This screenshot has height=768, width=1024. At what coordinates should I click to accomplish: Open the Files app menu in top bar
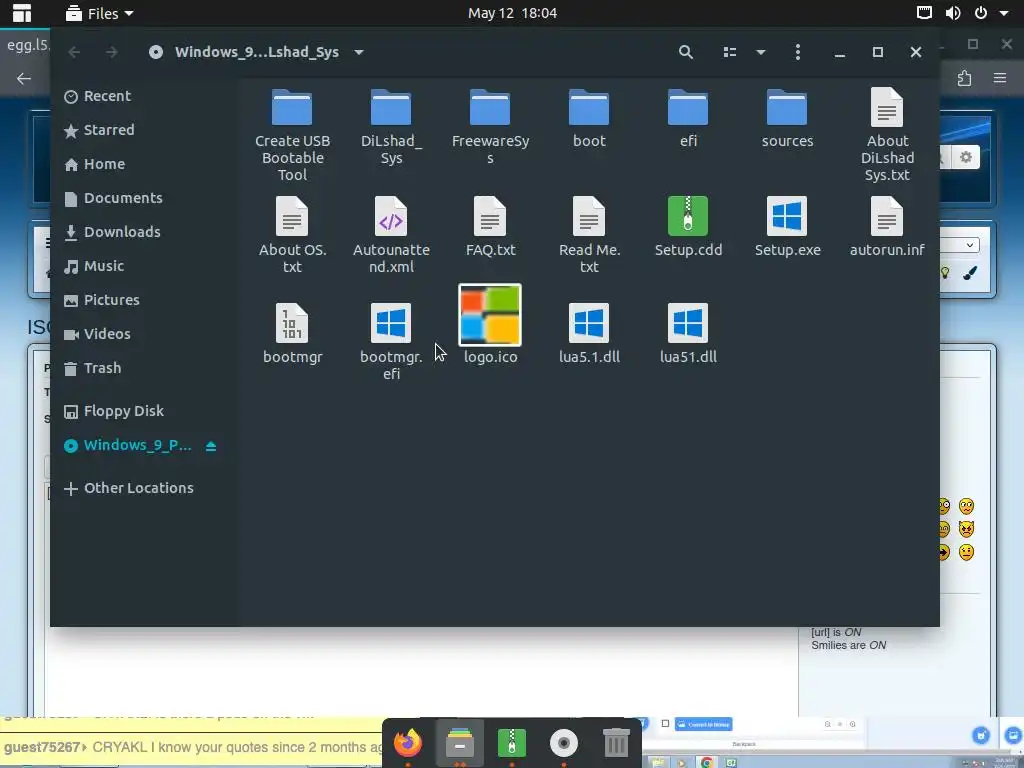click(100, 13)
